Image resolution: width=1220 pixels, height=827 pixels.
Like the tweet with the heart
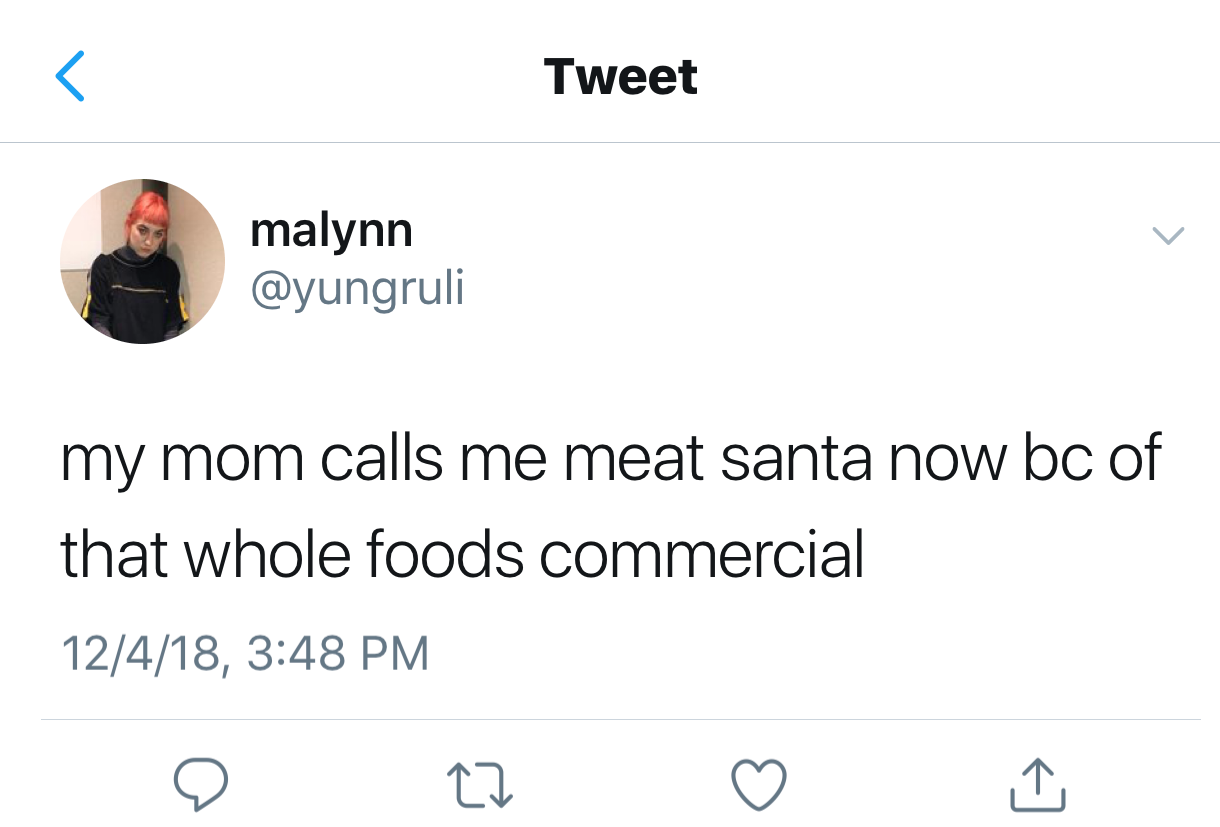click(x=760, y=785)
